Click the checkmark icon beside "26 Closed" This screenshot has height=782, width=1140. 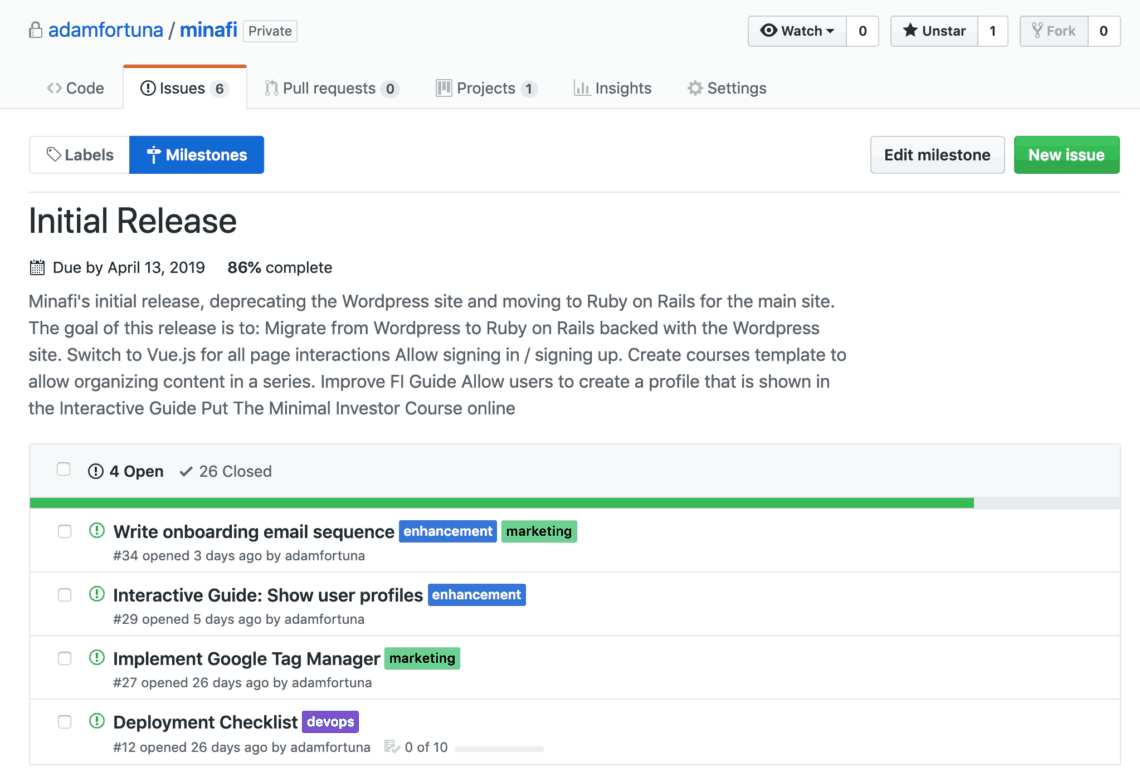[186, 471]
